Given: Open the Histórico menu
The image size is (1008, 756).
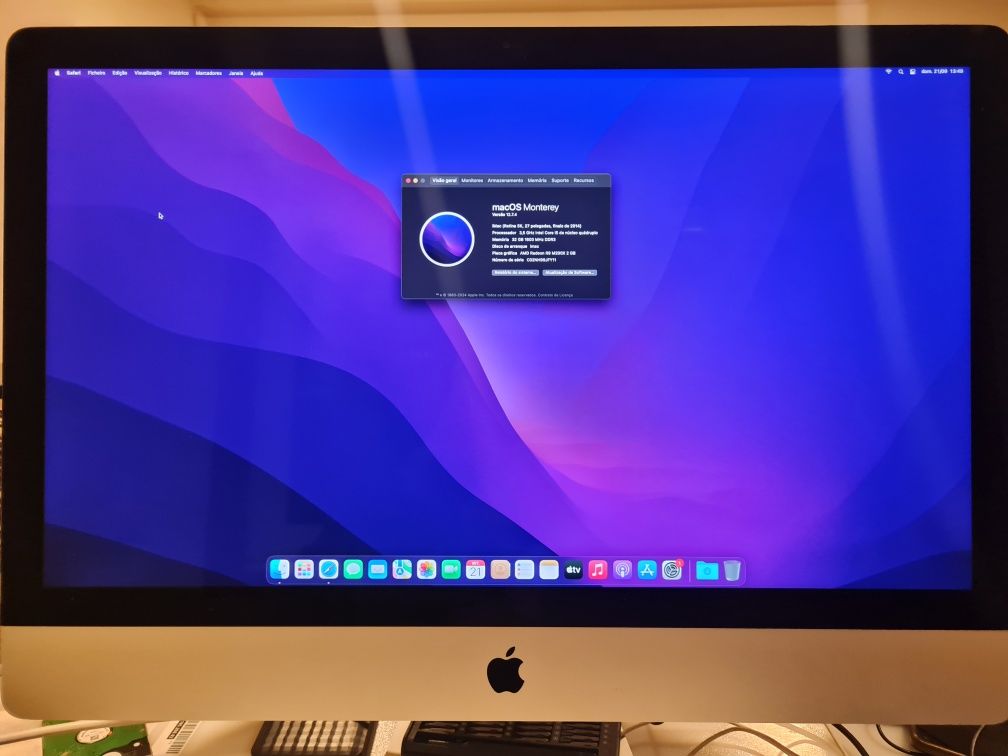Looking at the screenshot, I should (x=179, y=73).
